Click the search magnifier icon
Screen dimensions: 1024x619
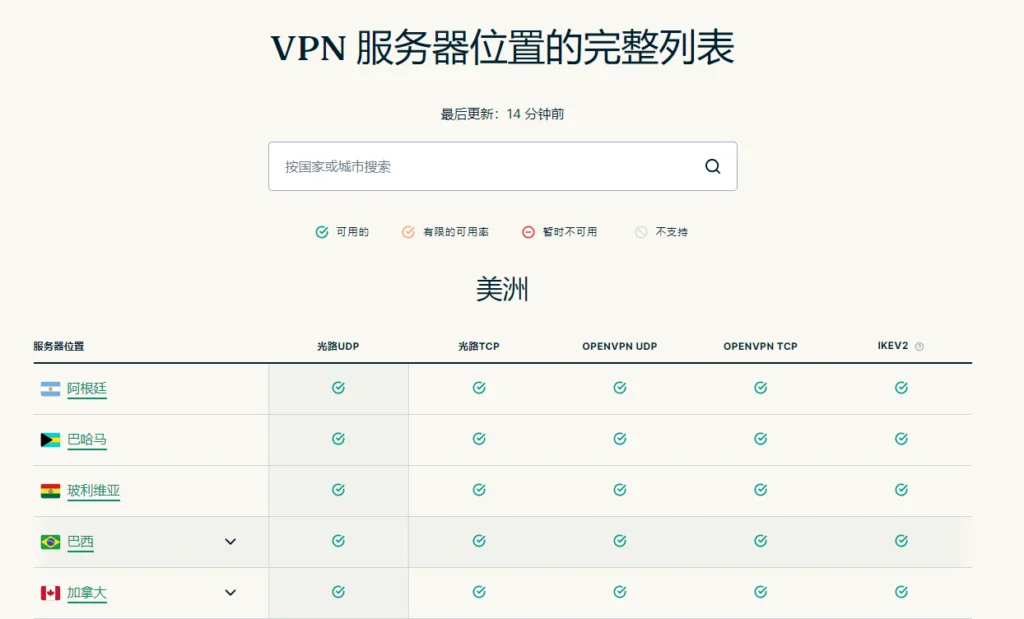(x=712, y=167)
